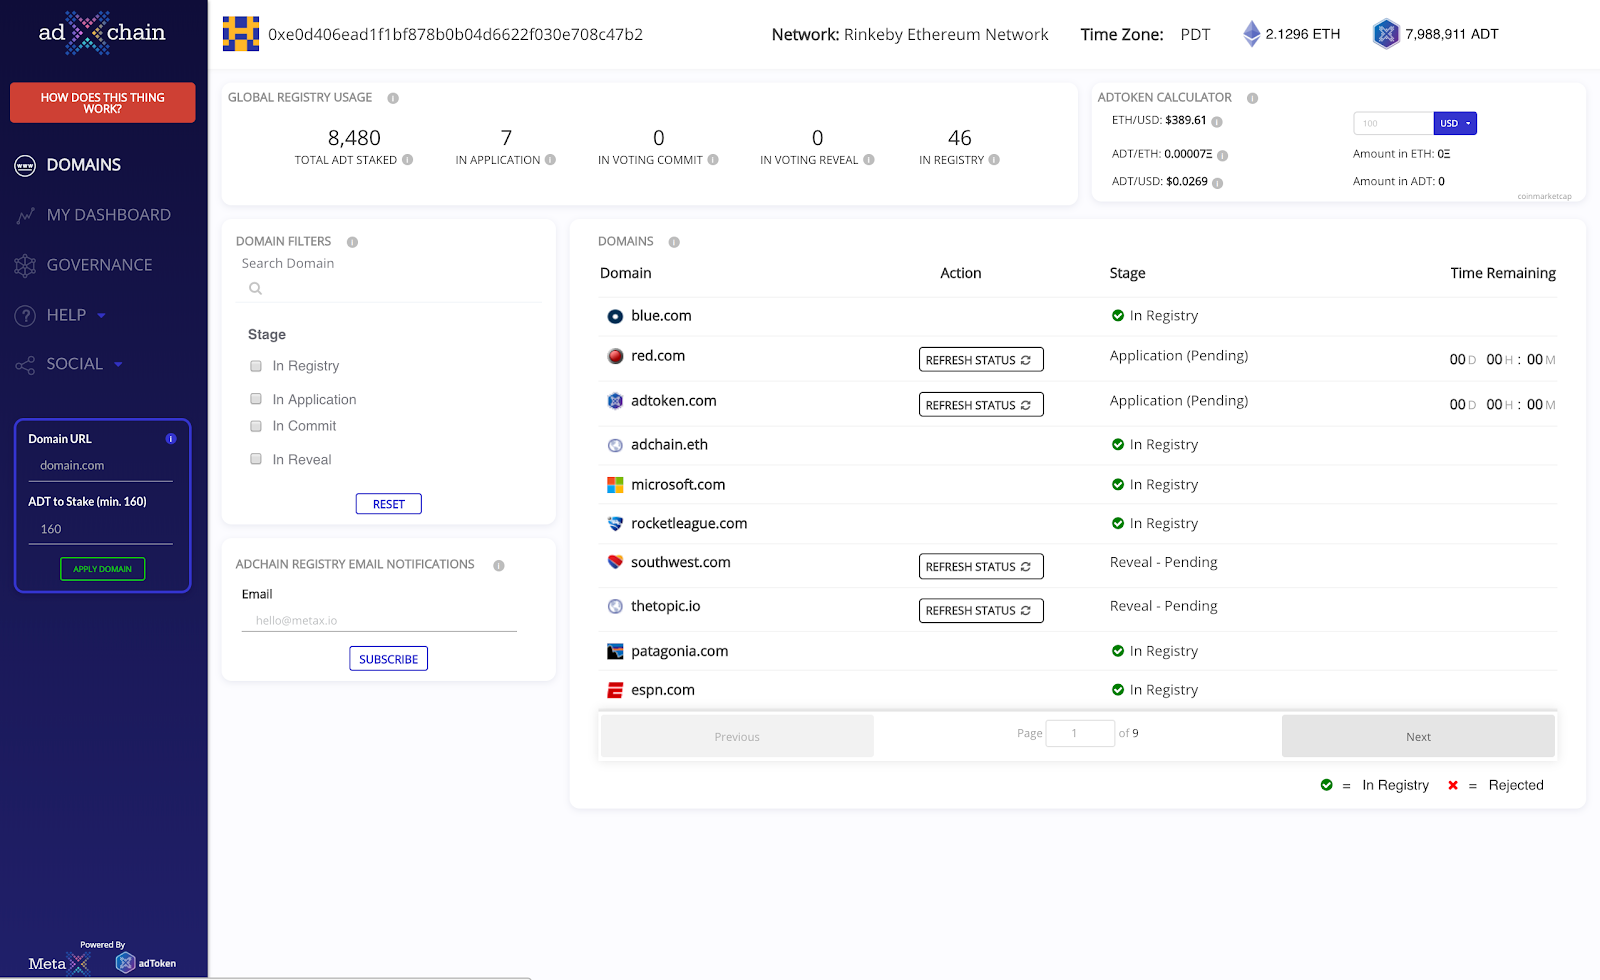Click the Stage column header

click(x=1127, y=273)
